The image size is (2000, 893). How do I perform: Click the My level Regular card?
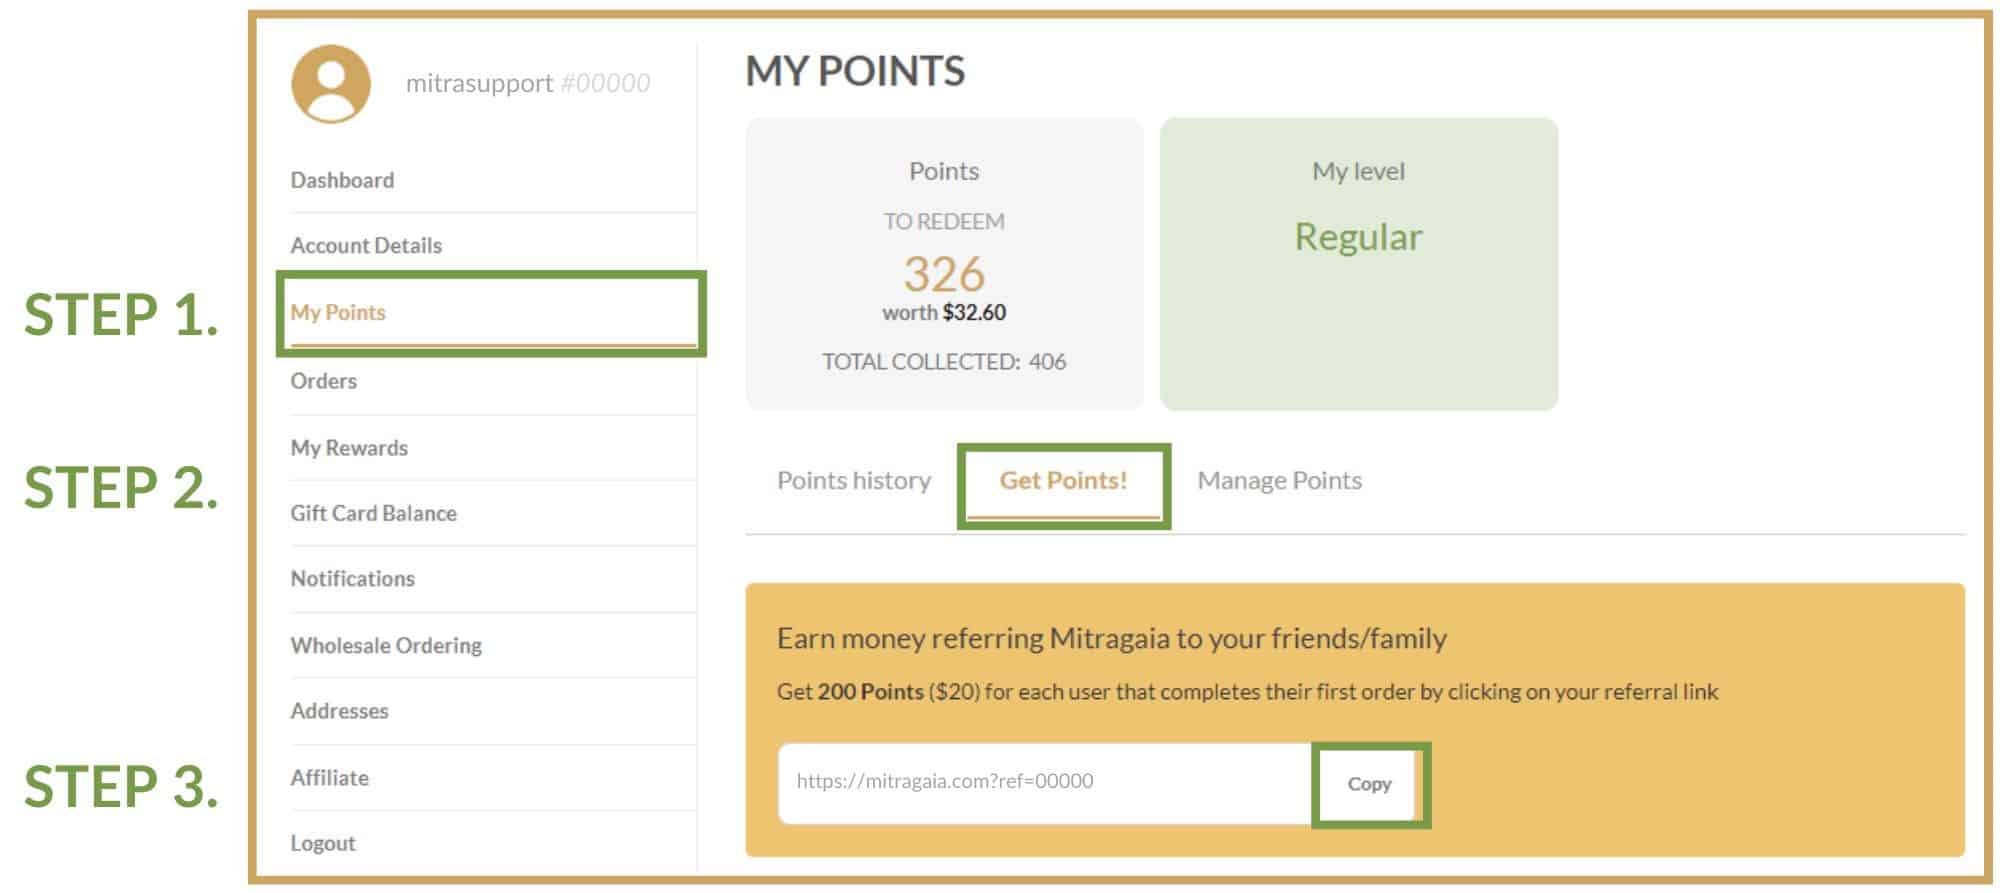click(1358, 264)
